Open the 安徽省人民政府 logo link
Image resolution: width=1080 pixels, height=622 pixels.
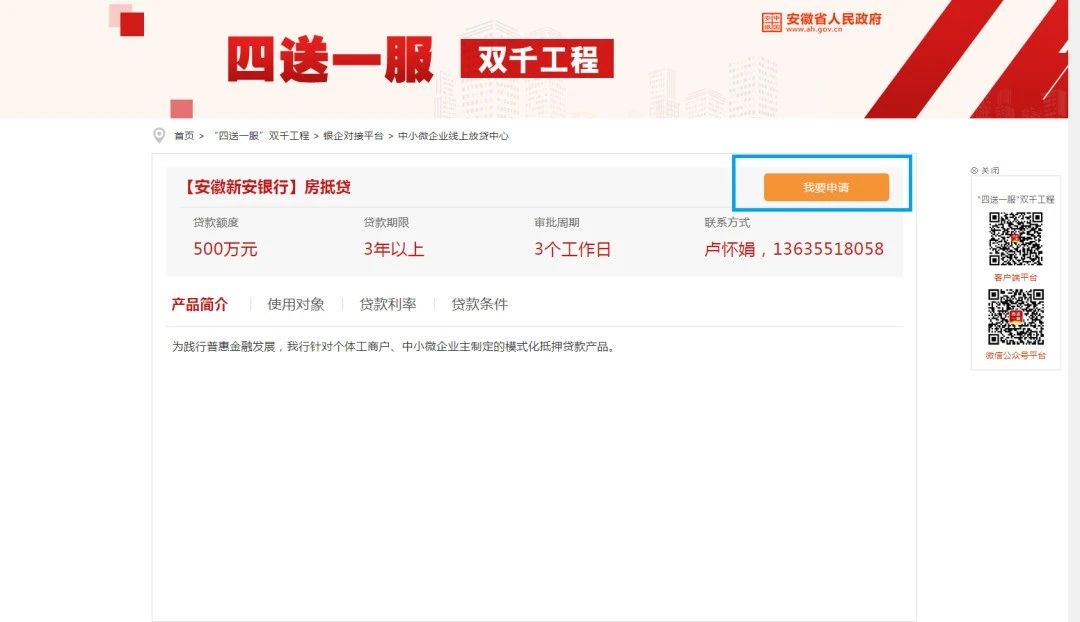click(x=822, y=22)
